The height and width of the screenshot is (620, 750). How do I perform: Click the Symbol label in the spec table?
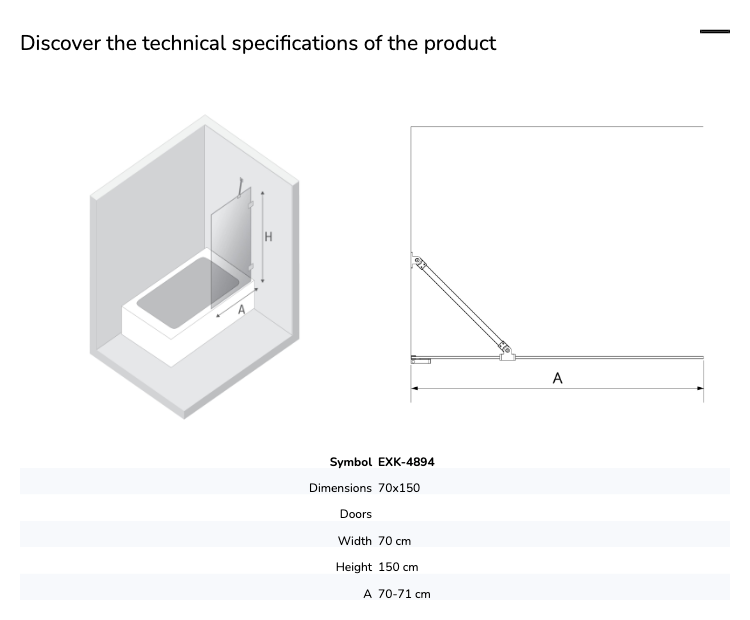pyautogui.click(x=351, y=462)
